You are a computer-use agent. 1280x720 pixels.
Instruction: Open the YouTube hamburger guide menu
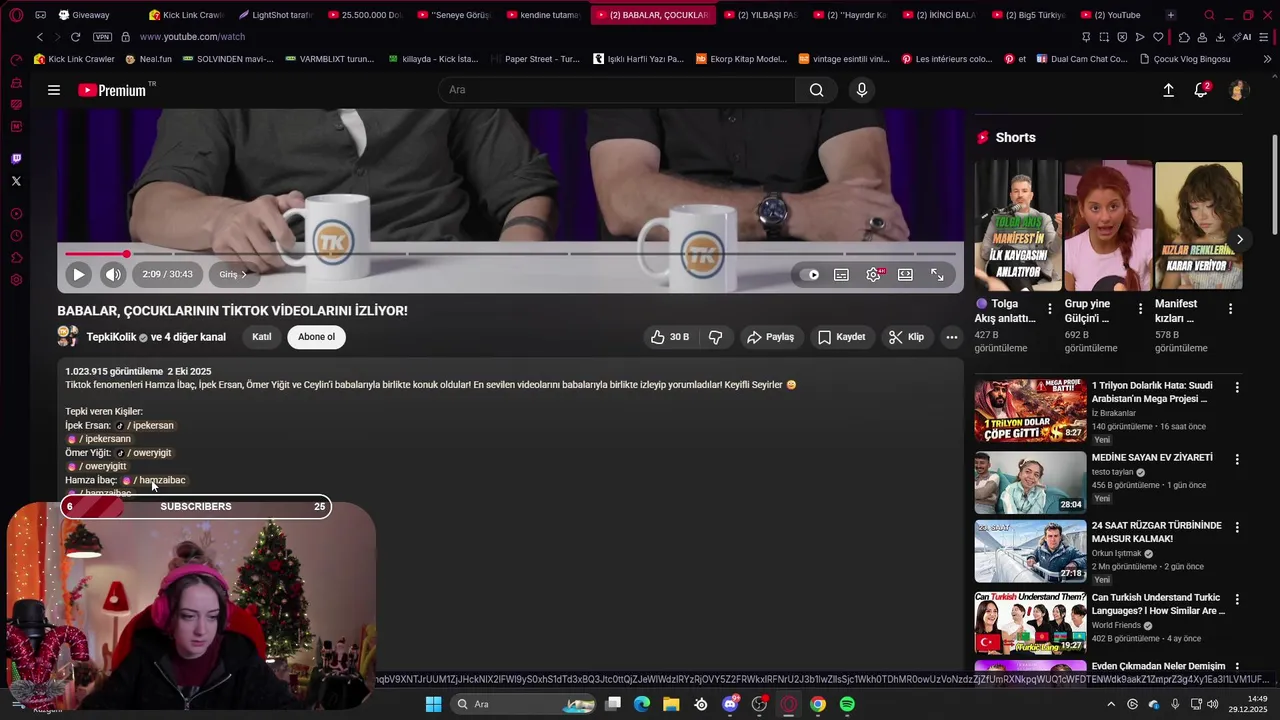(x=54, y=90)
